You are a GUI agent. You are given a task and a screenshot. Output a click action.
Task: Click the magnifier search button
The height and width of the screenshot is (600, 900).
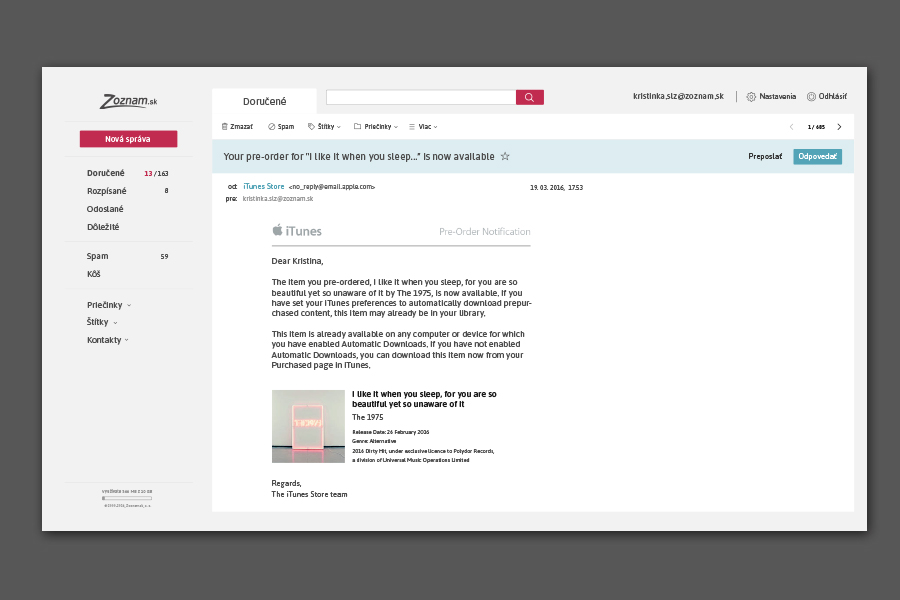pyautogui.click(x=529, y=97)
